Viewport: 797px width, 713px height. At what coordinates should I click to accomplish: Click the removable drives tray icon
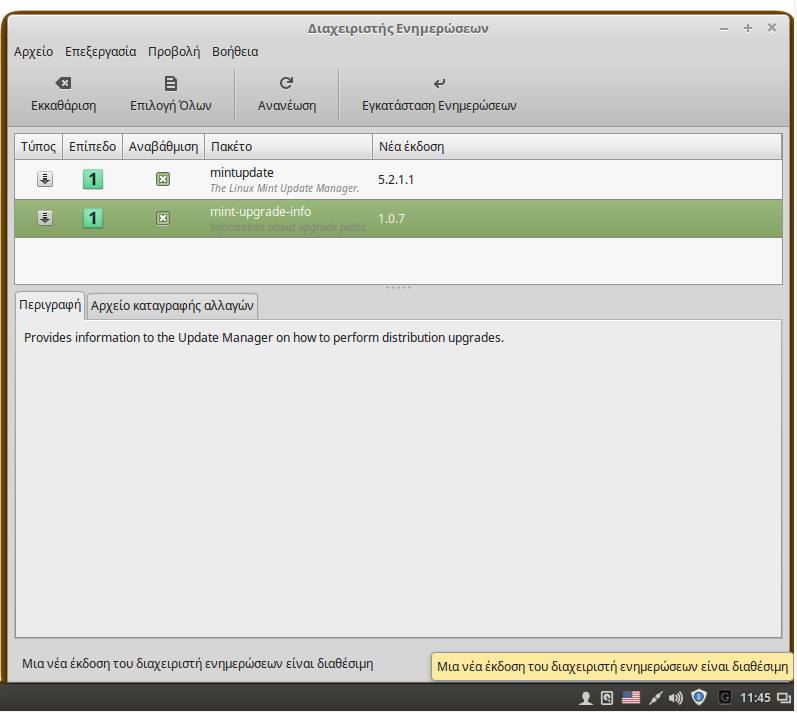(607, 698)
